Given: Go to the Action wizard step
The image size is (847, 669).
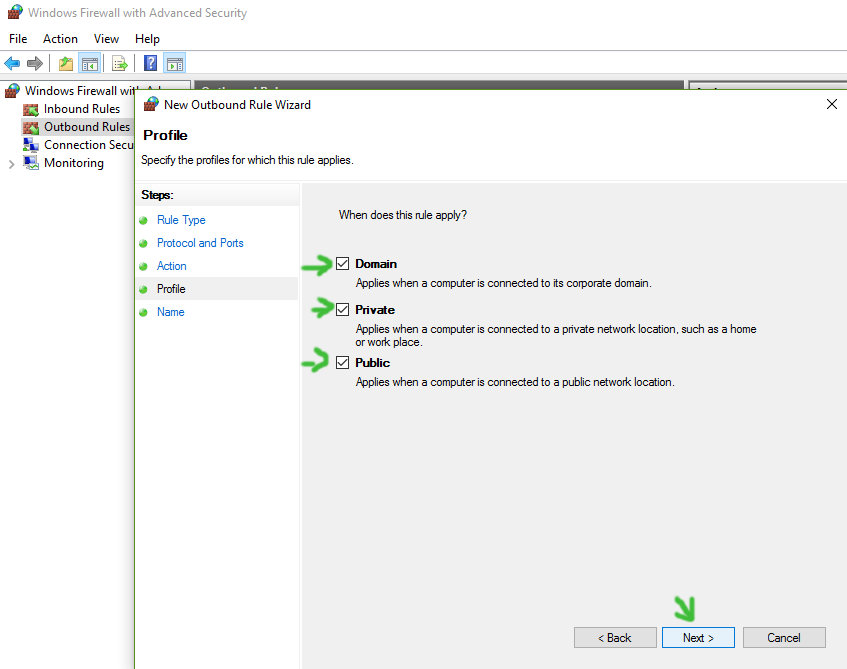Looking at the screenshot, I should click(x=172, y=266).
